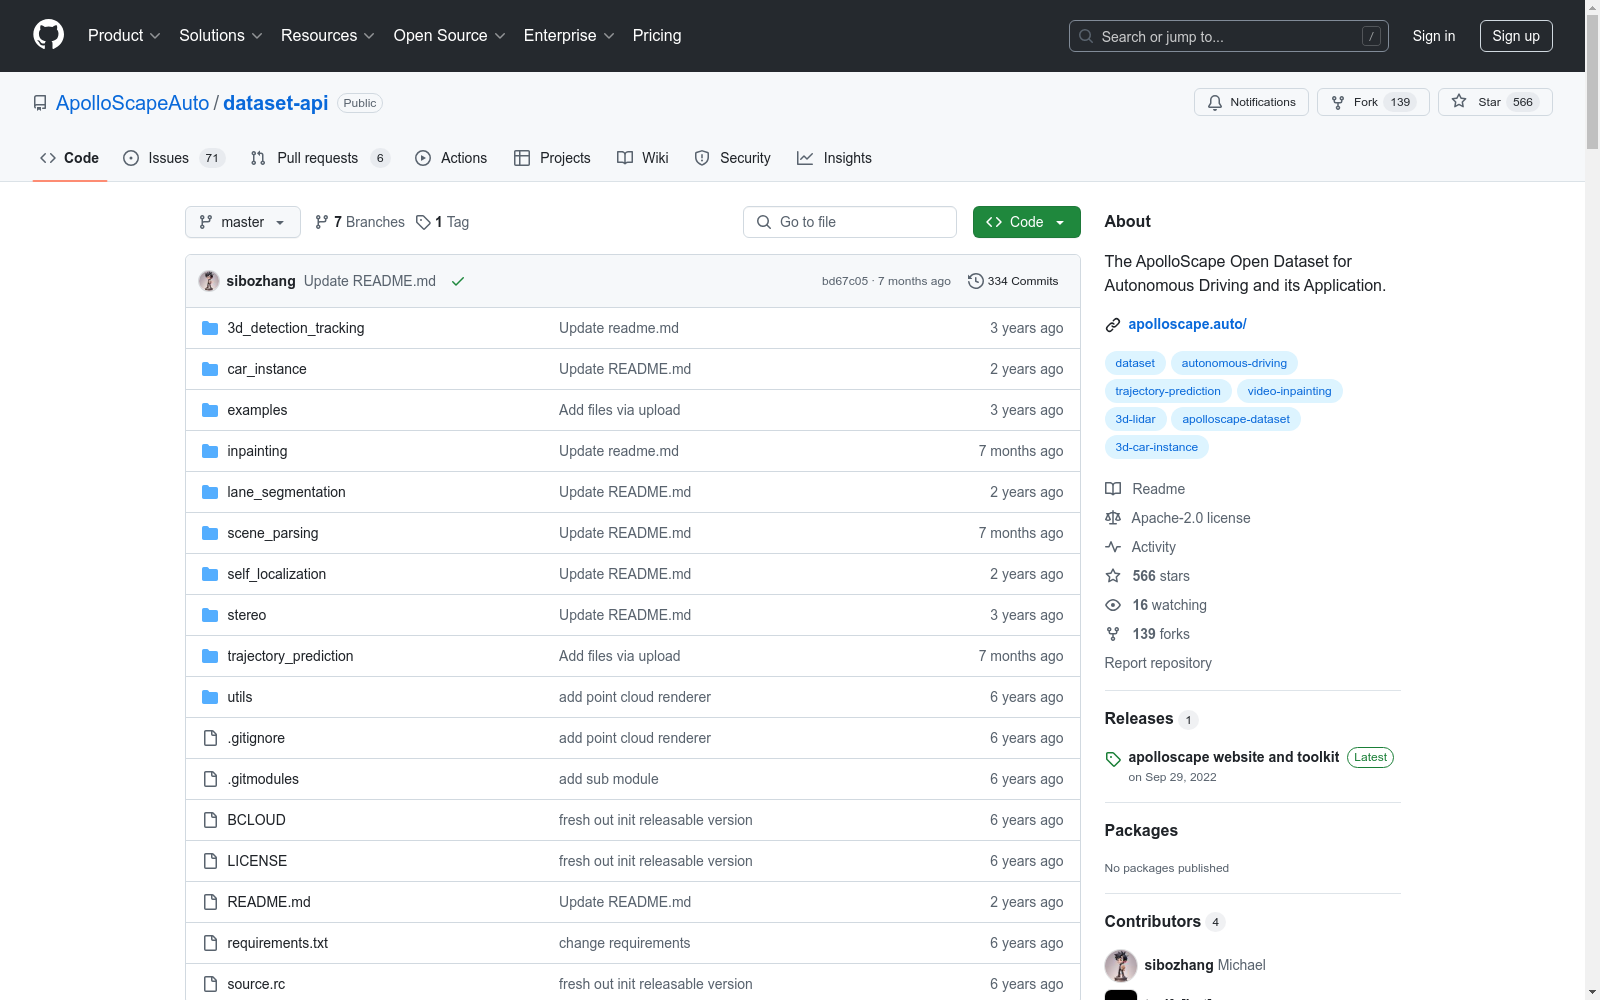This screenshot has height=1000, width=1600.
Task: Click the search magnifier icon
Action: 1086,36
